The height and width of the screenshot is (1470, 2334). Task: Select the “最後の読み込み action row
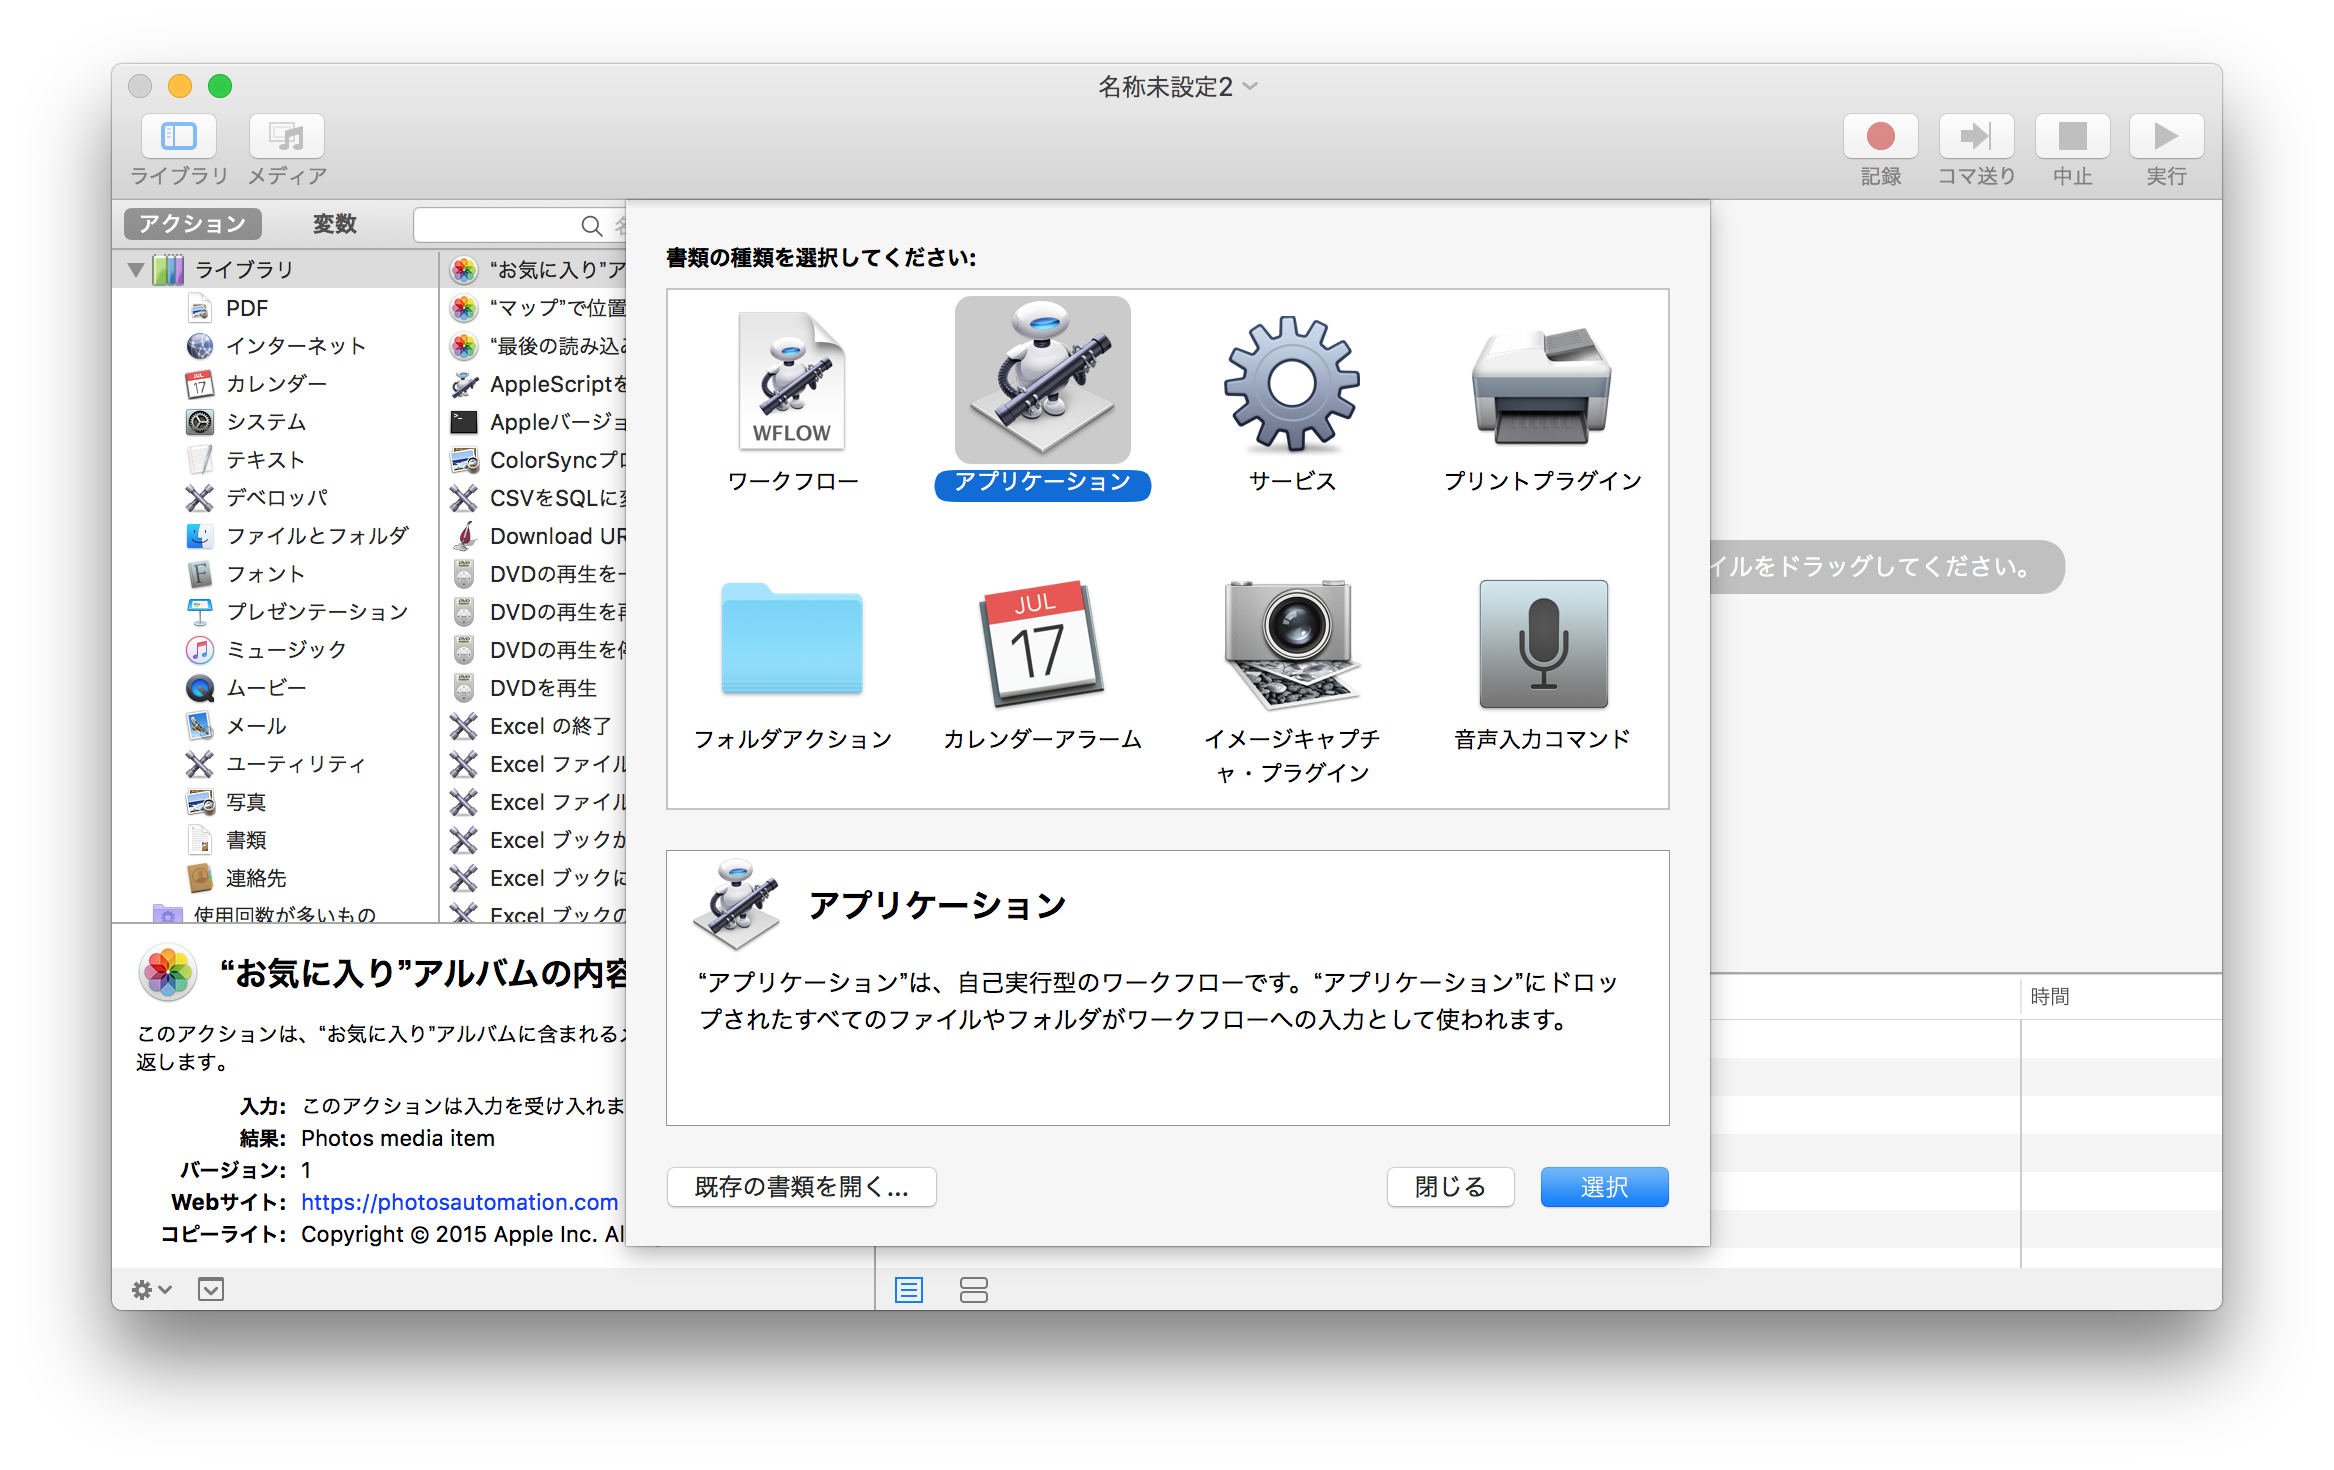click(x=535, y=346)
